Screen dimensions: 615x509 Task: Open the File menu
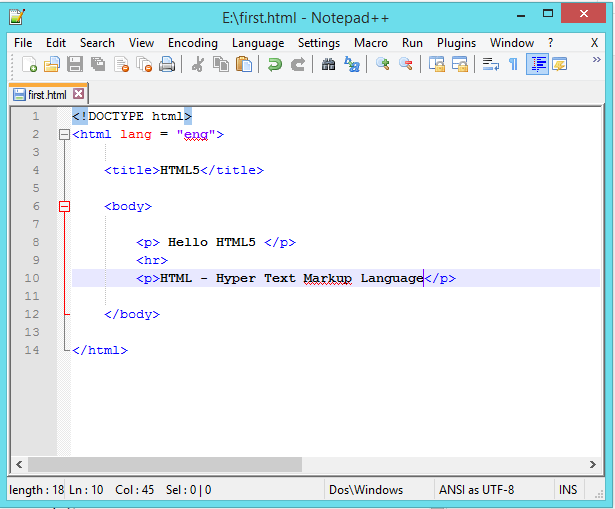coord(23,43)
